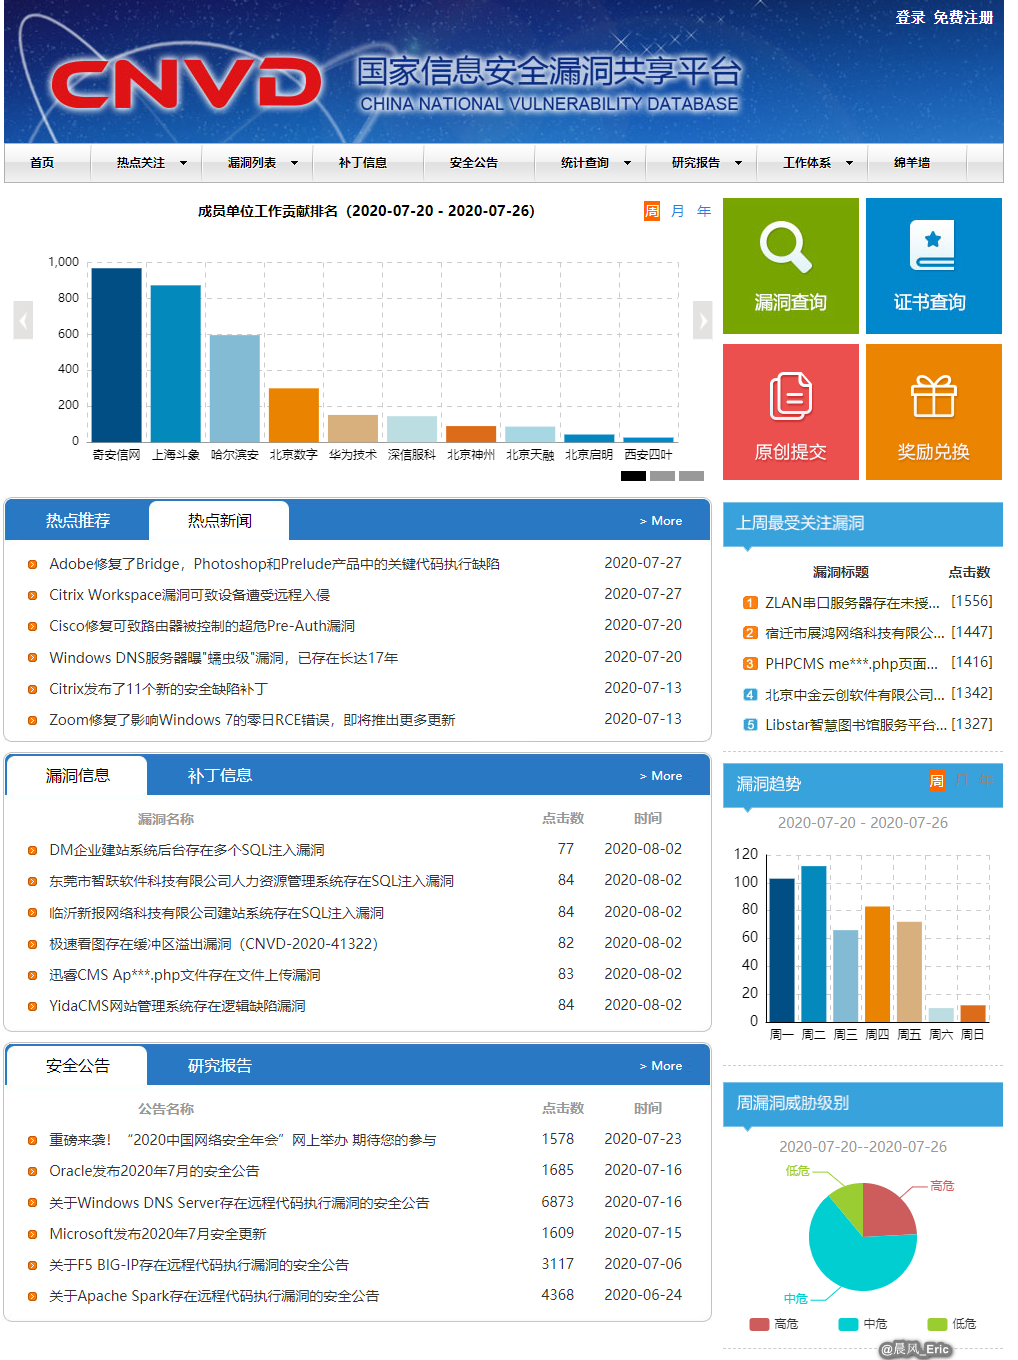Screen dimensions: 1018x1360
Task: Switch to the 研究报告 tab
Action: [x=220, y=1066]
